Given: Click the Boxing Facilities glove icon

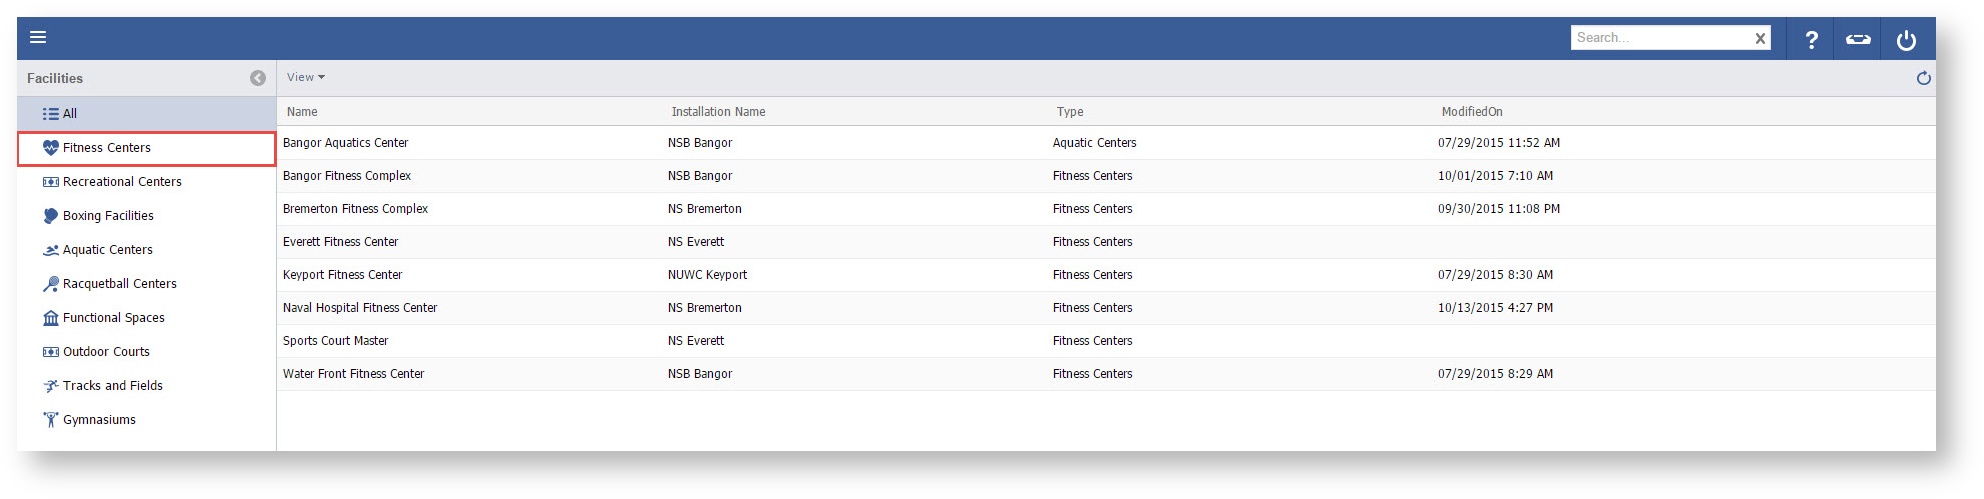Looking at the screenshot, I should pos(51,216).
